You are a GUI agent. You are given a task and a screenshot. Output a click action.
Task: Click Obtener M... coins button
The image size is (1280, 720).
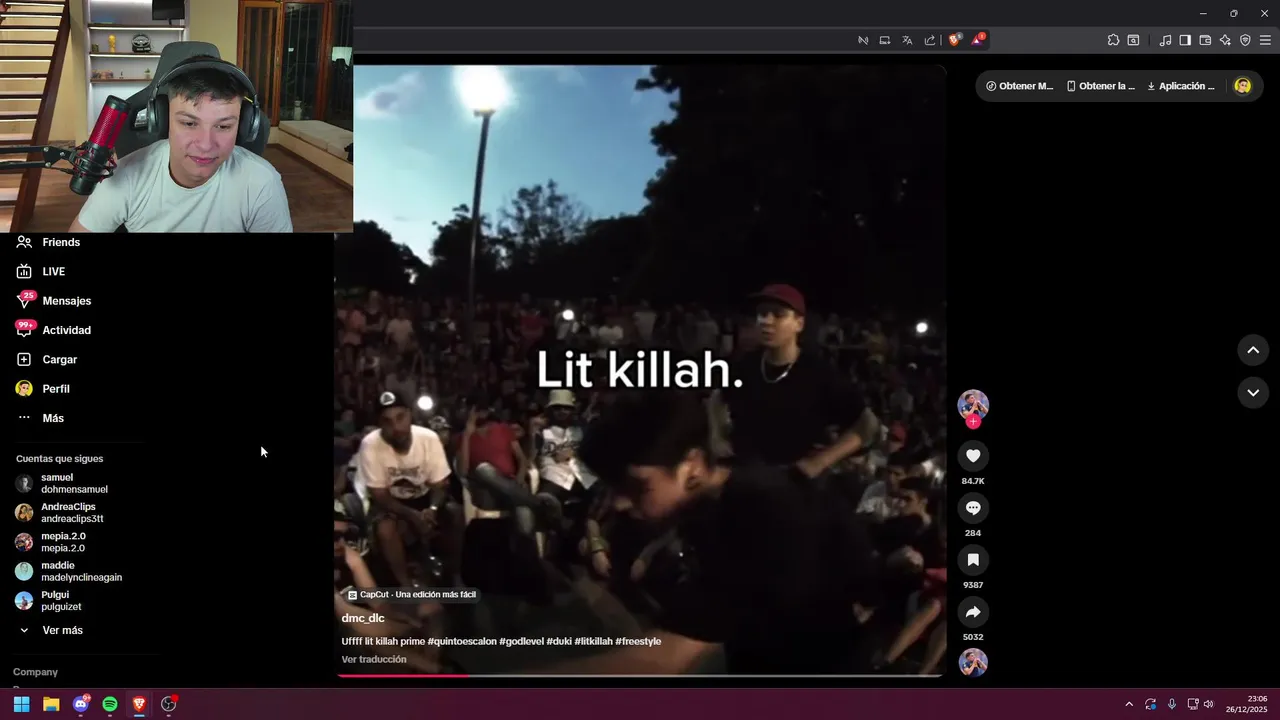[x=1020, y=86]
